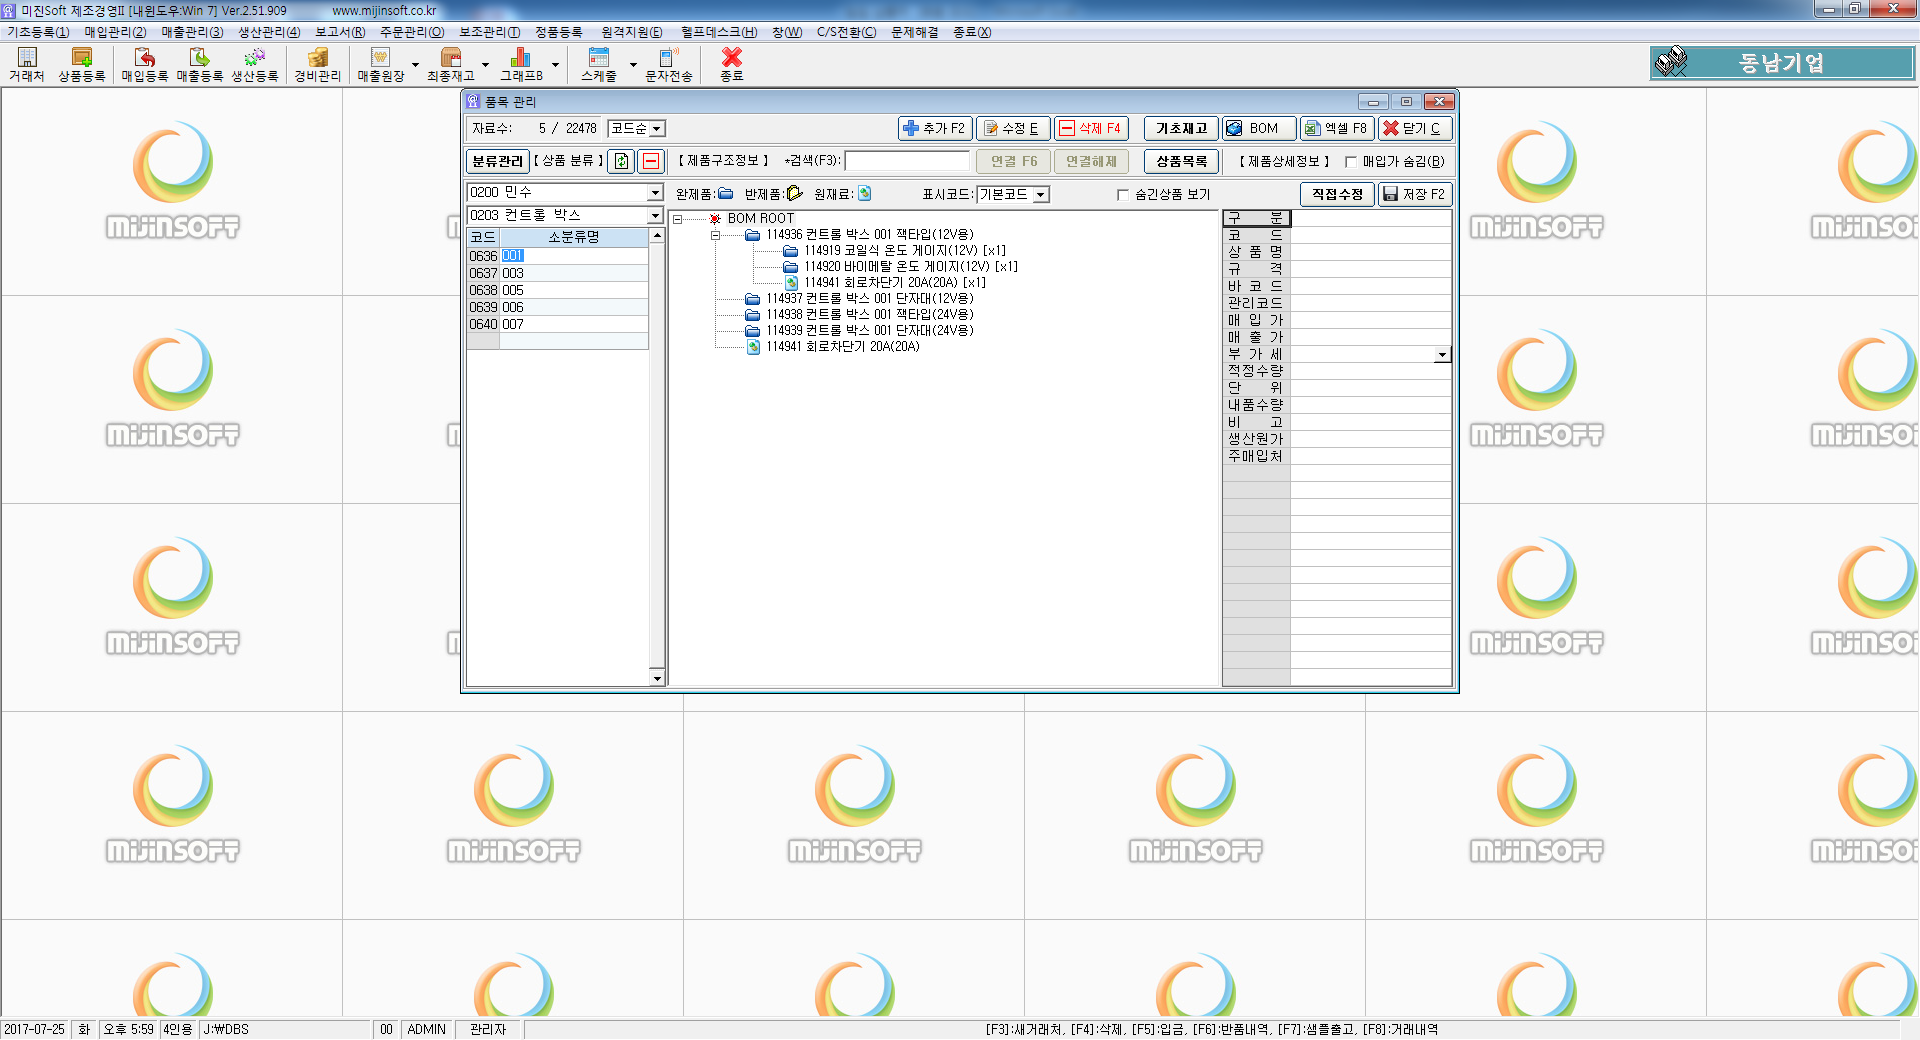Click the red X 종료 toolbar icon
This screenshot has height=1040, width=1920.
click(732, 64)
